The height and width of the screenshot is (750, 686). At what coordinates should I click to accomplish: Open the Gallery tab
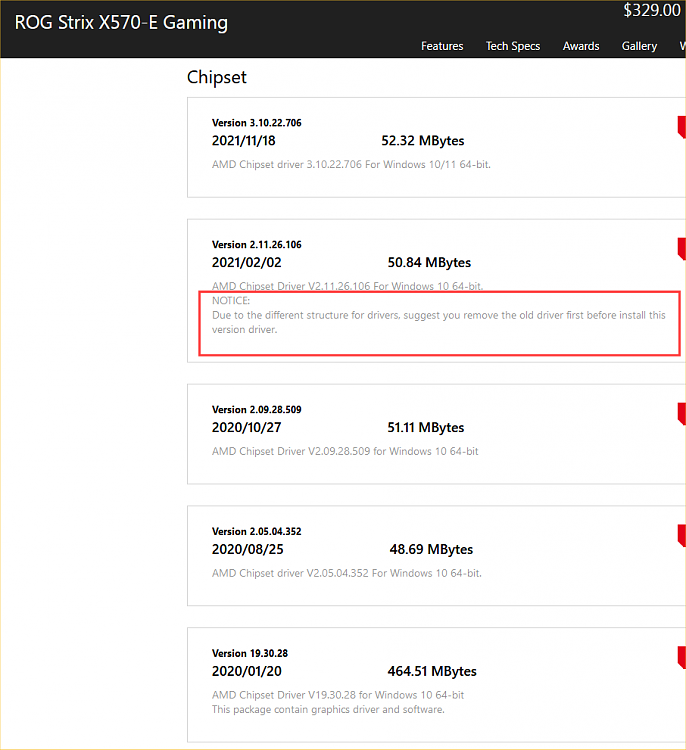(639, 46)
